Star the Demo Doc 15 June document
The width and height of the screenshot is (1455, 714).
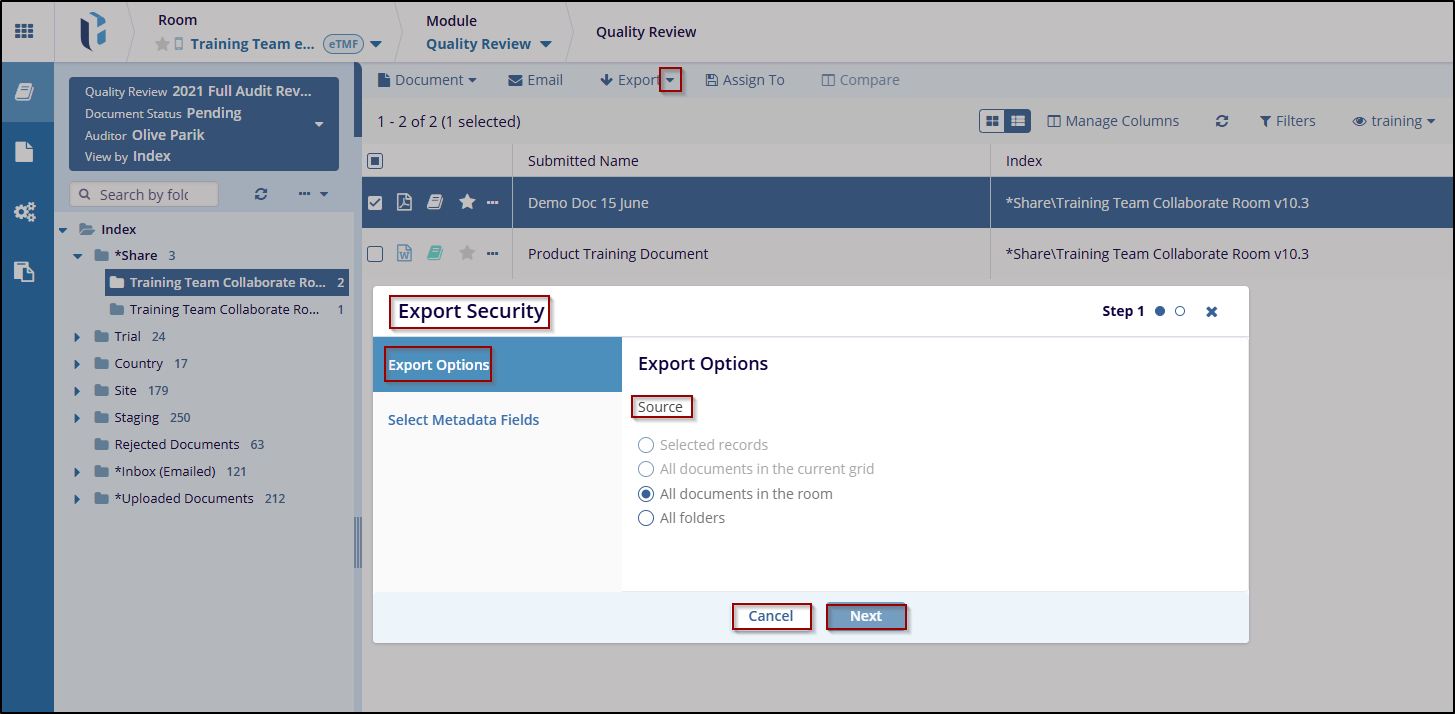[x=466, y=203]
